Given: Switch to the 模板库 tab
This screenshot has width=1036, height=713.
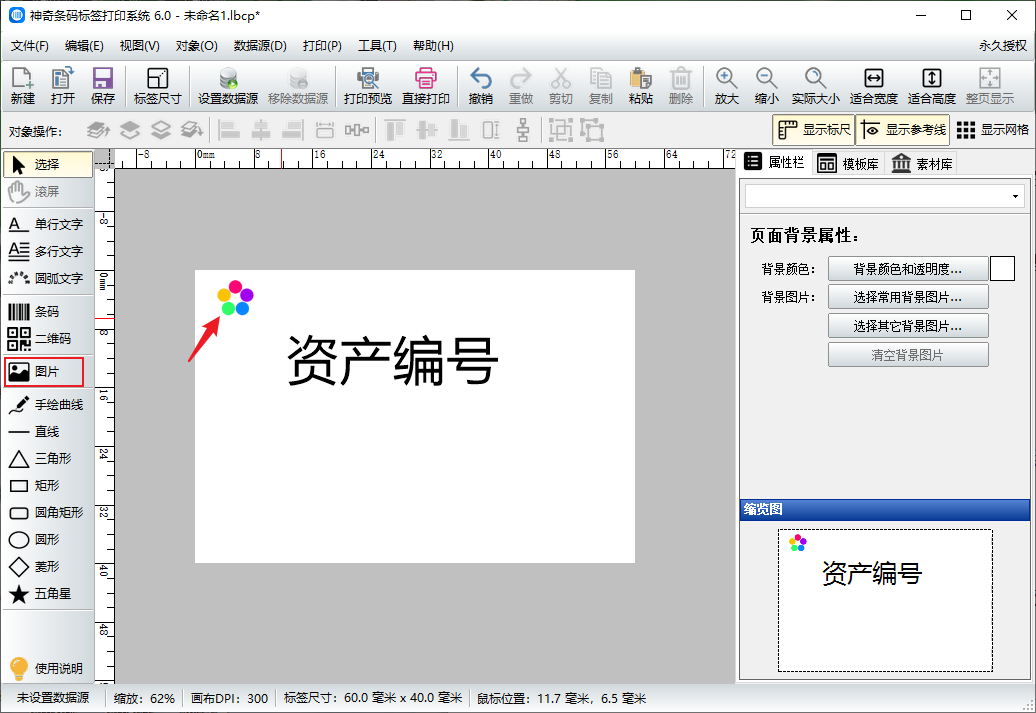Looking at the screenshot, I should point(848,164).
